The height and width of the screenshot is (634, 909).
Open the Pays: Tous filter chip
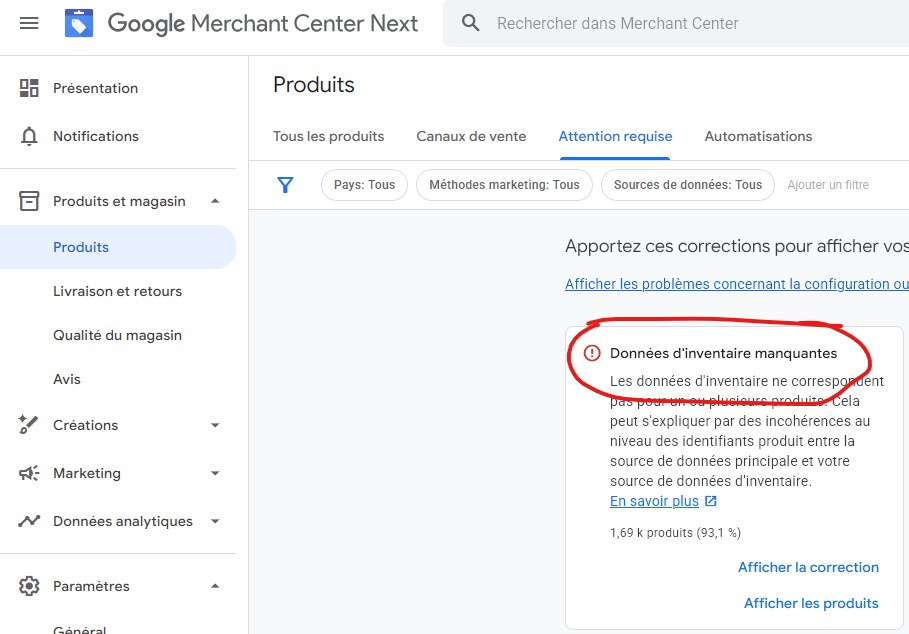pyautogui.click(x=364, y=185)
